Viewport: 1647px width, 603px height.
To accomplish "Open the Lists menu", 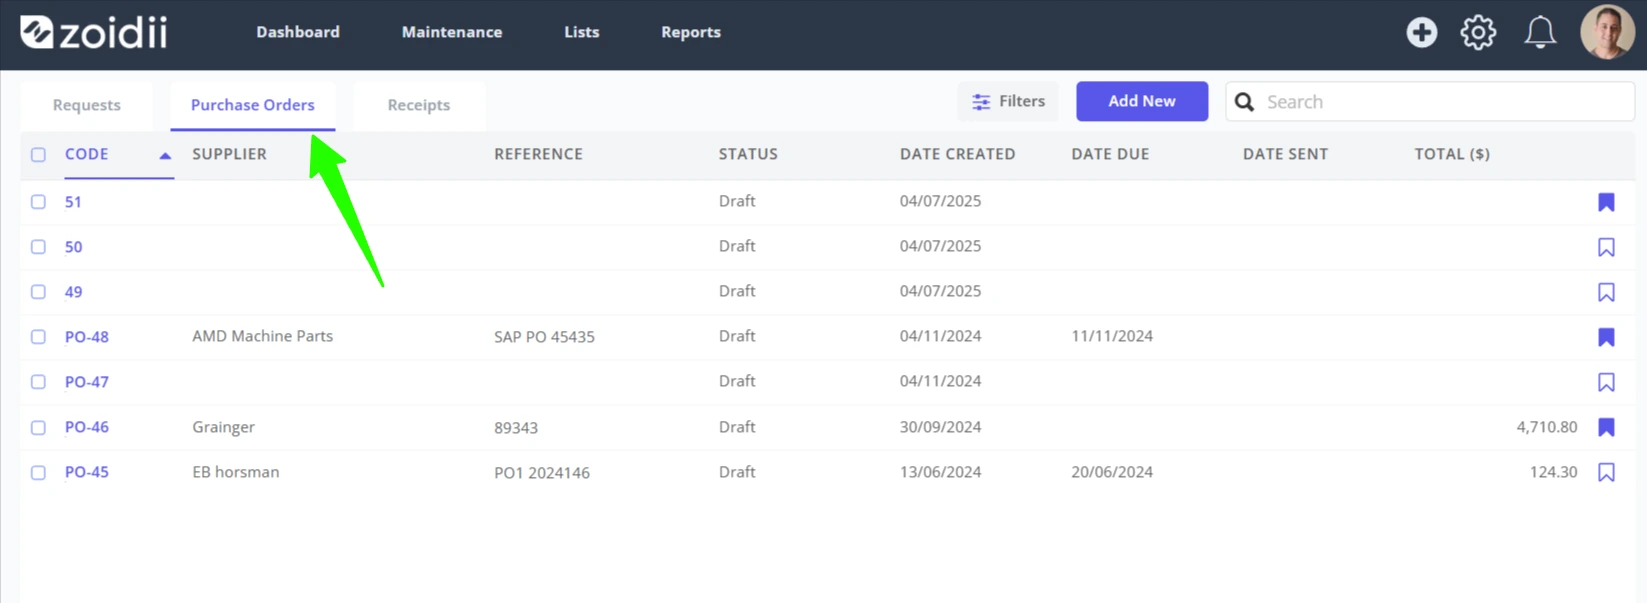I will 581,32.
